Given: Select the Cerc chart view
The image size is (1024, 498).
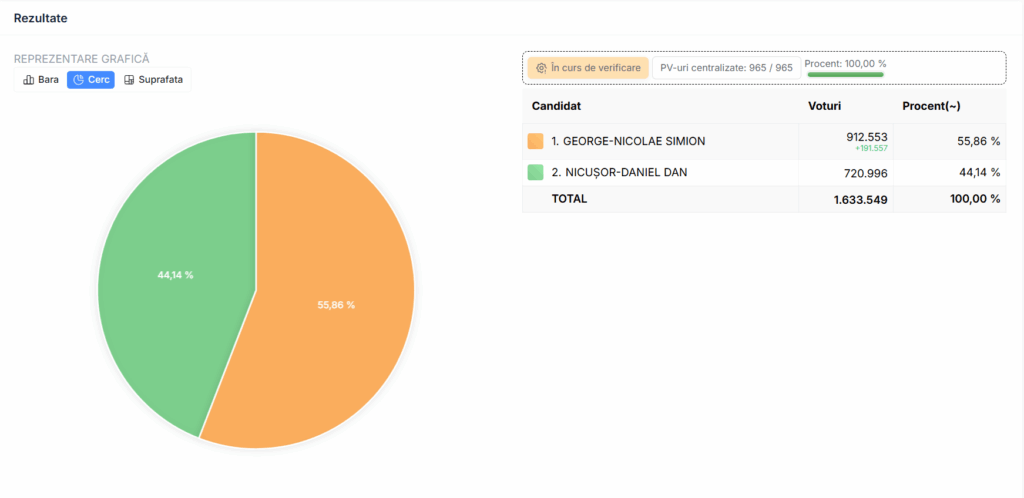Looking at the screenshot, I should click(91, 80).
